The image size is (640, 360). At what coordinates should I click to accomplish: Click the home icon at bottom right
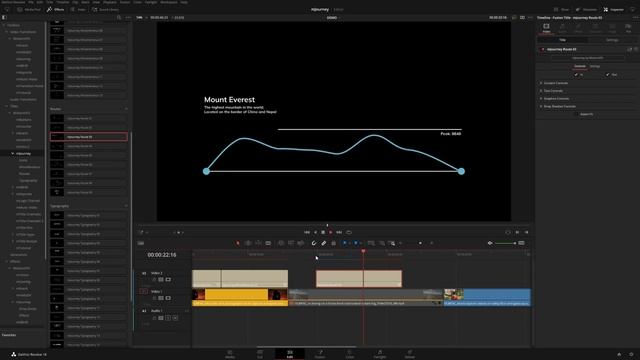click(x=619, y=354)
